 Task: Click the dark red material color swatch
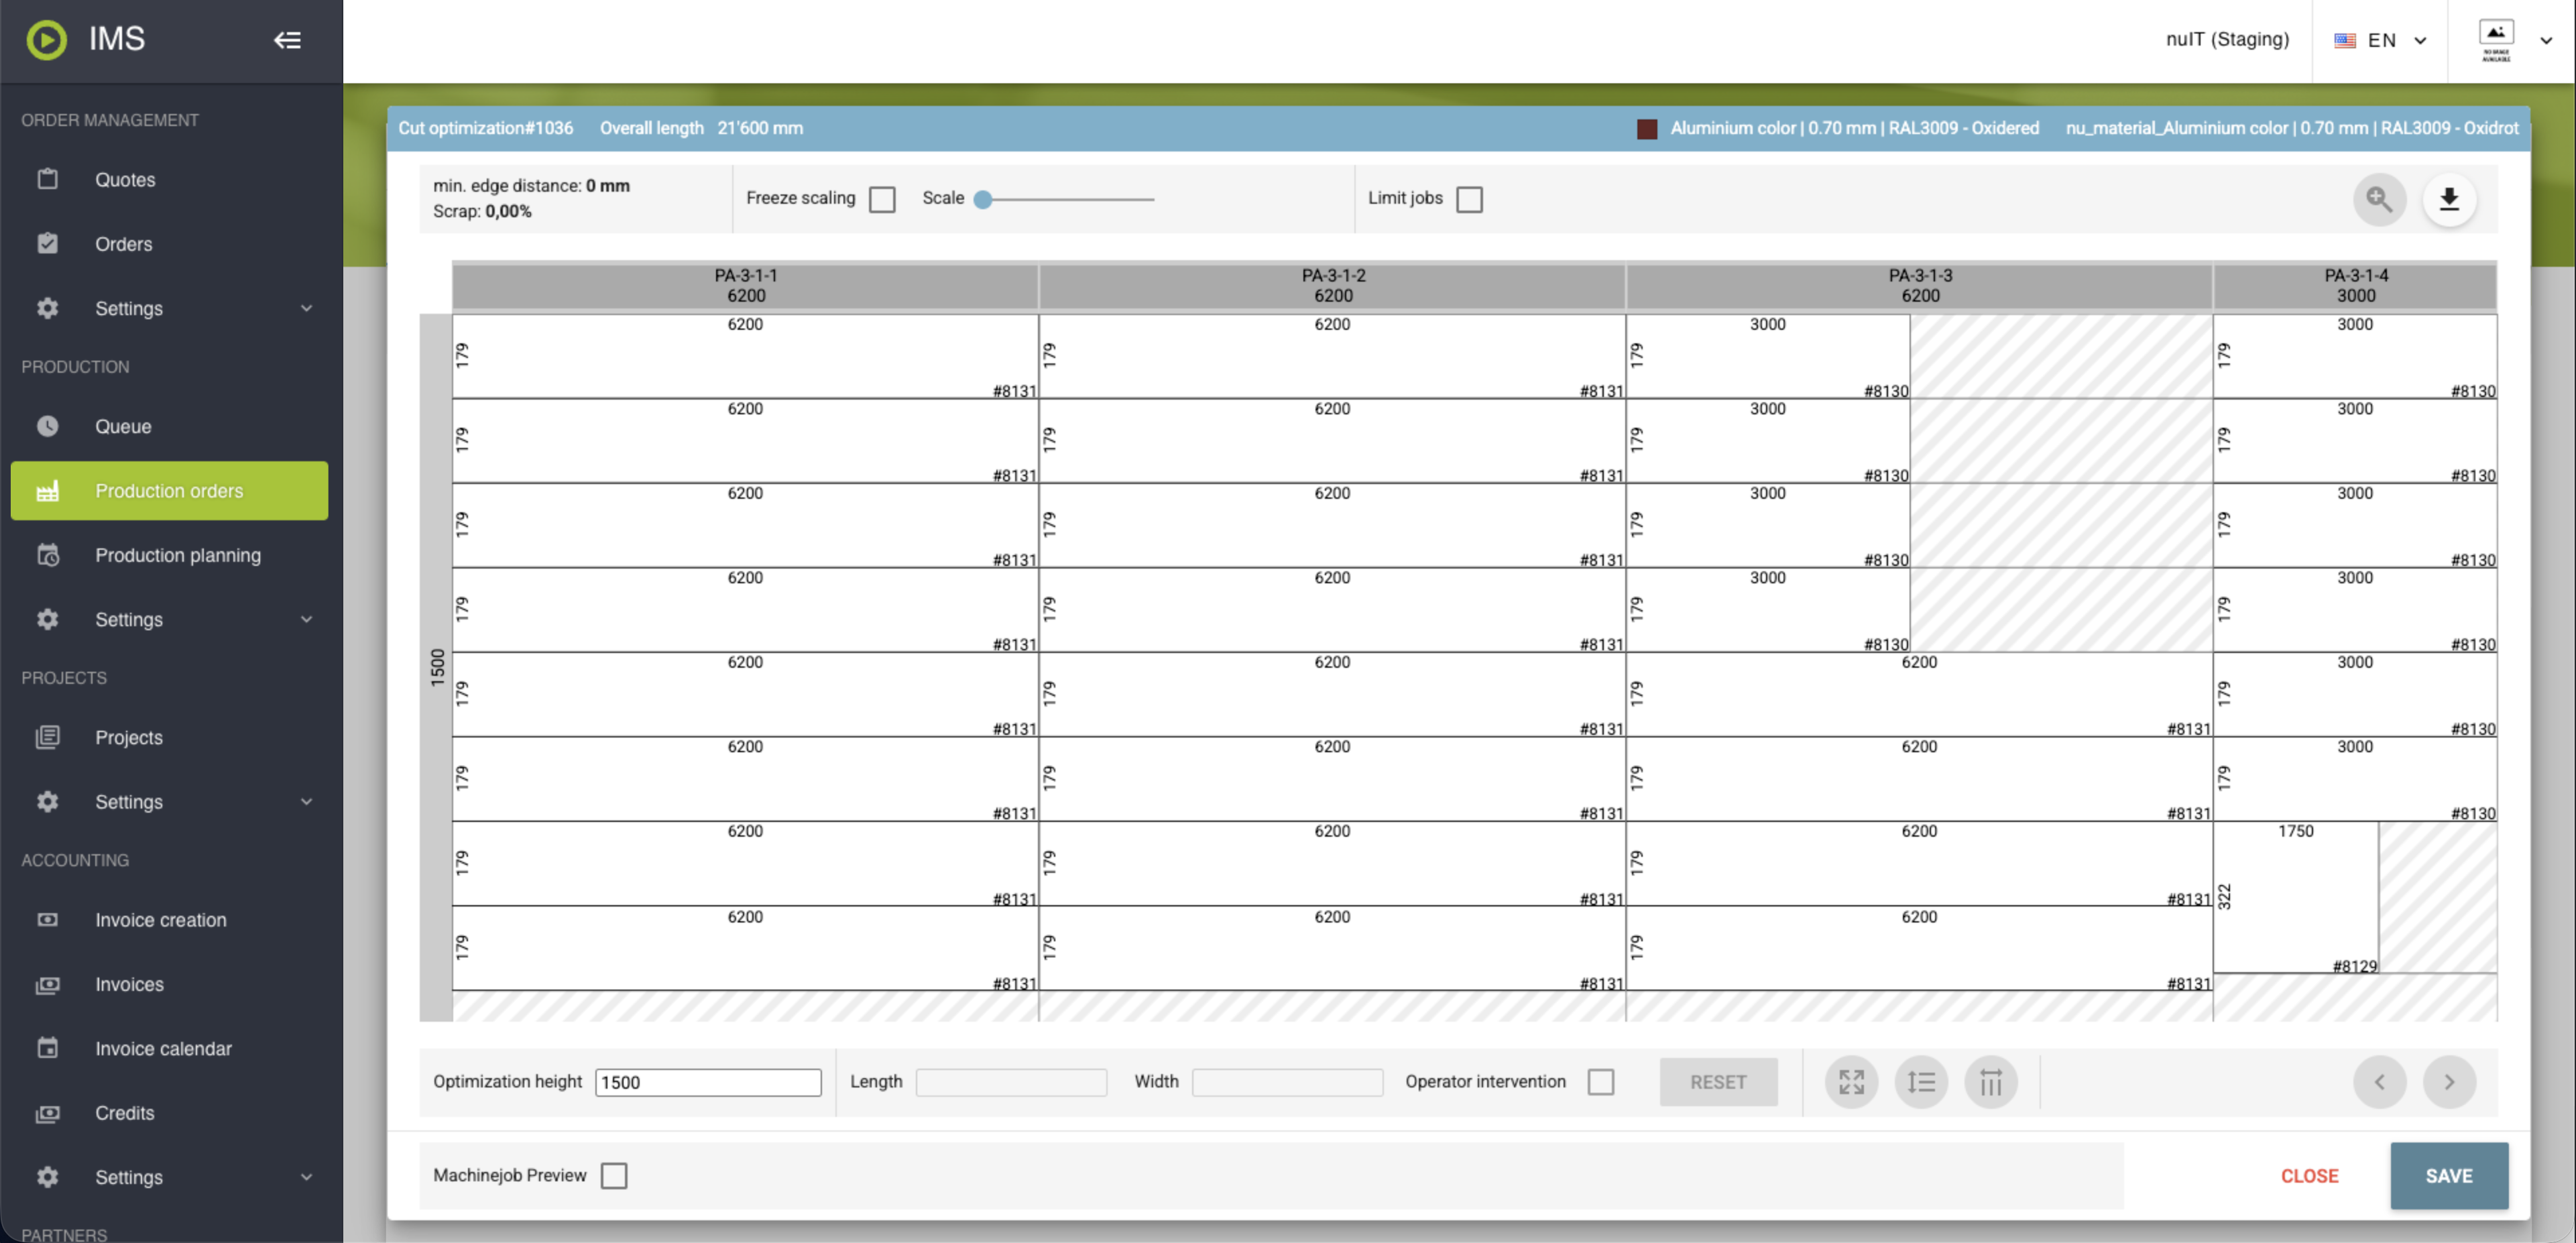coord(1647,128)
